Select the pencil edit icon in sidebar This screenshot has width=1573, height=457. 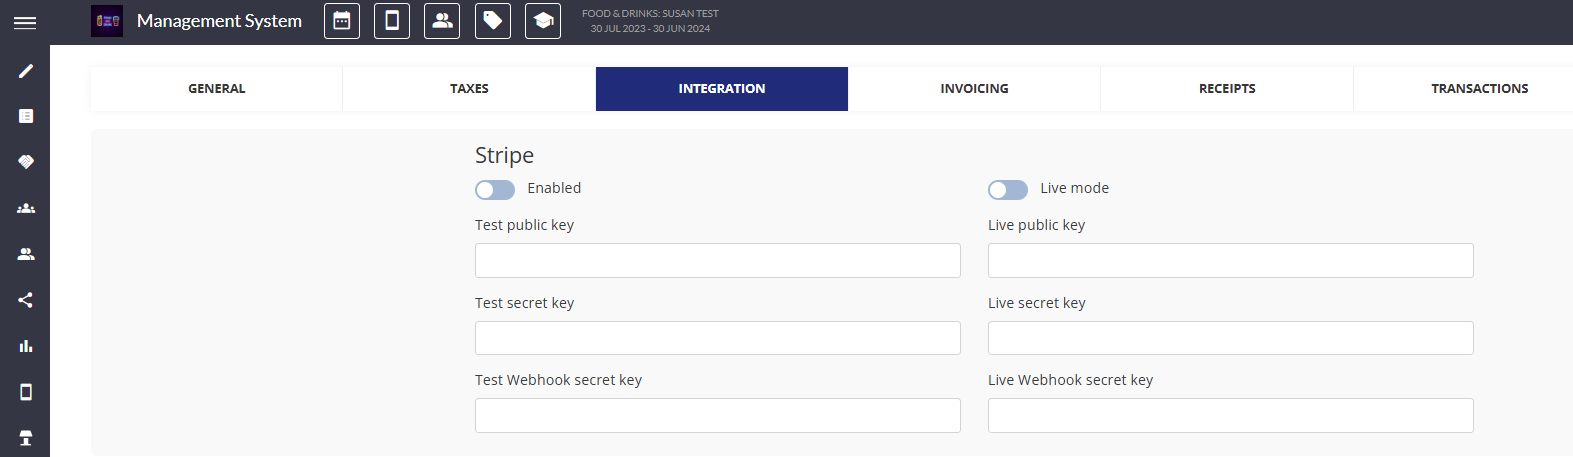tap(26, 71)
